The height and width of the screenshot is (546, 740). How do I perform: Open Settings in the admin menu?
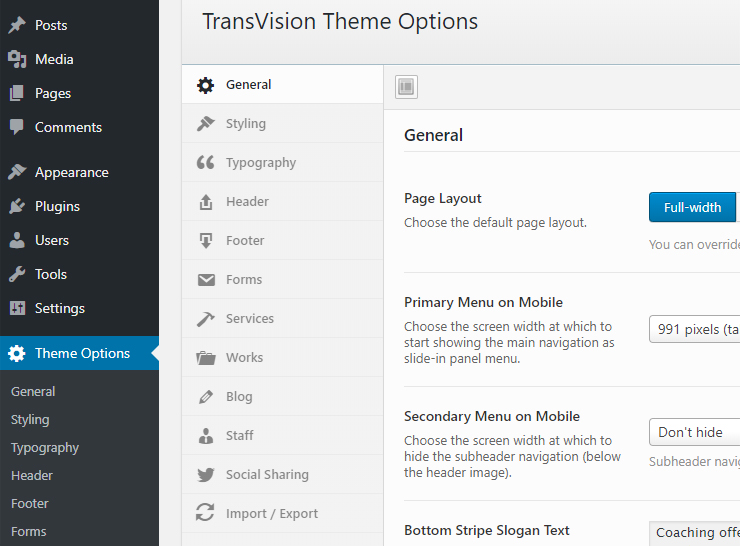[x=79, y=308]
